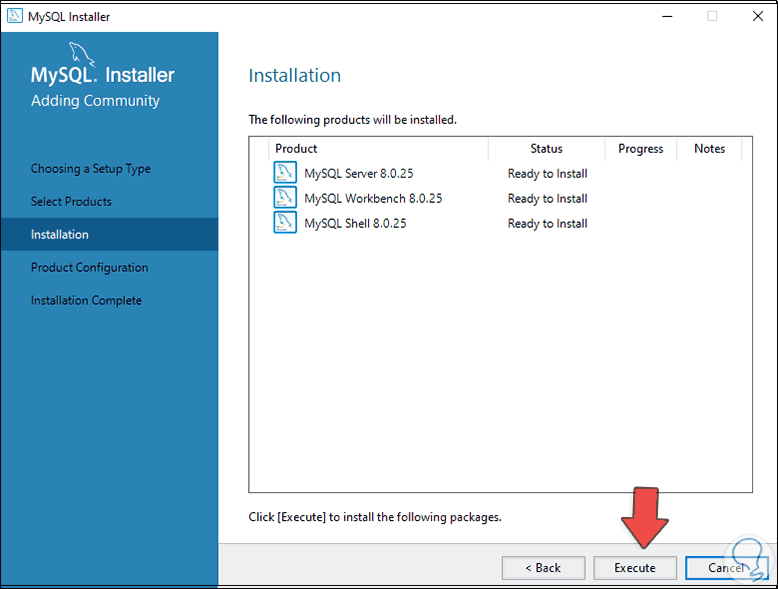Minimize the MySQL Installer window
778x589 pixels.
point(667,16)
